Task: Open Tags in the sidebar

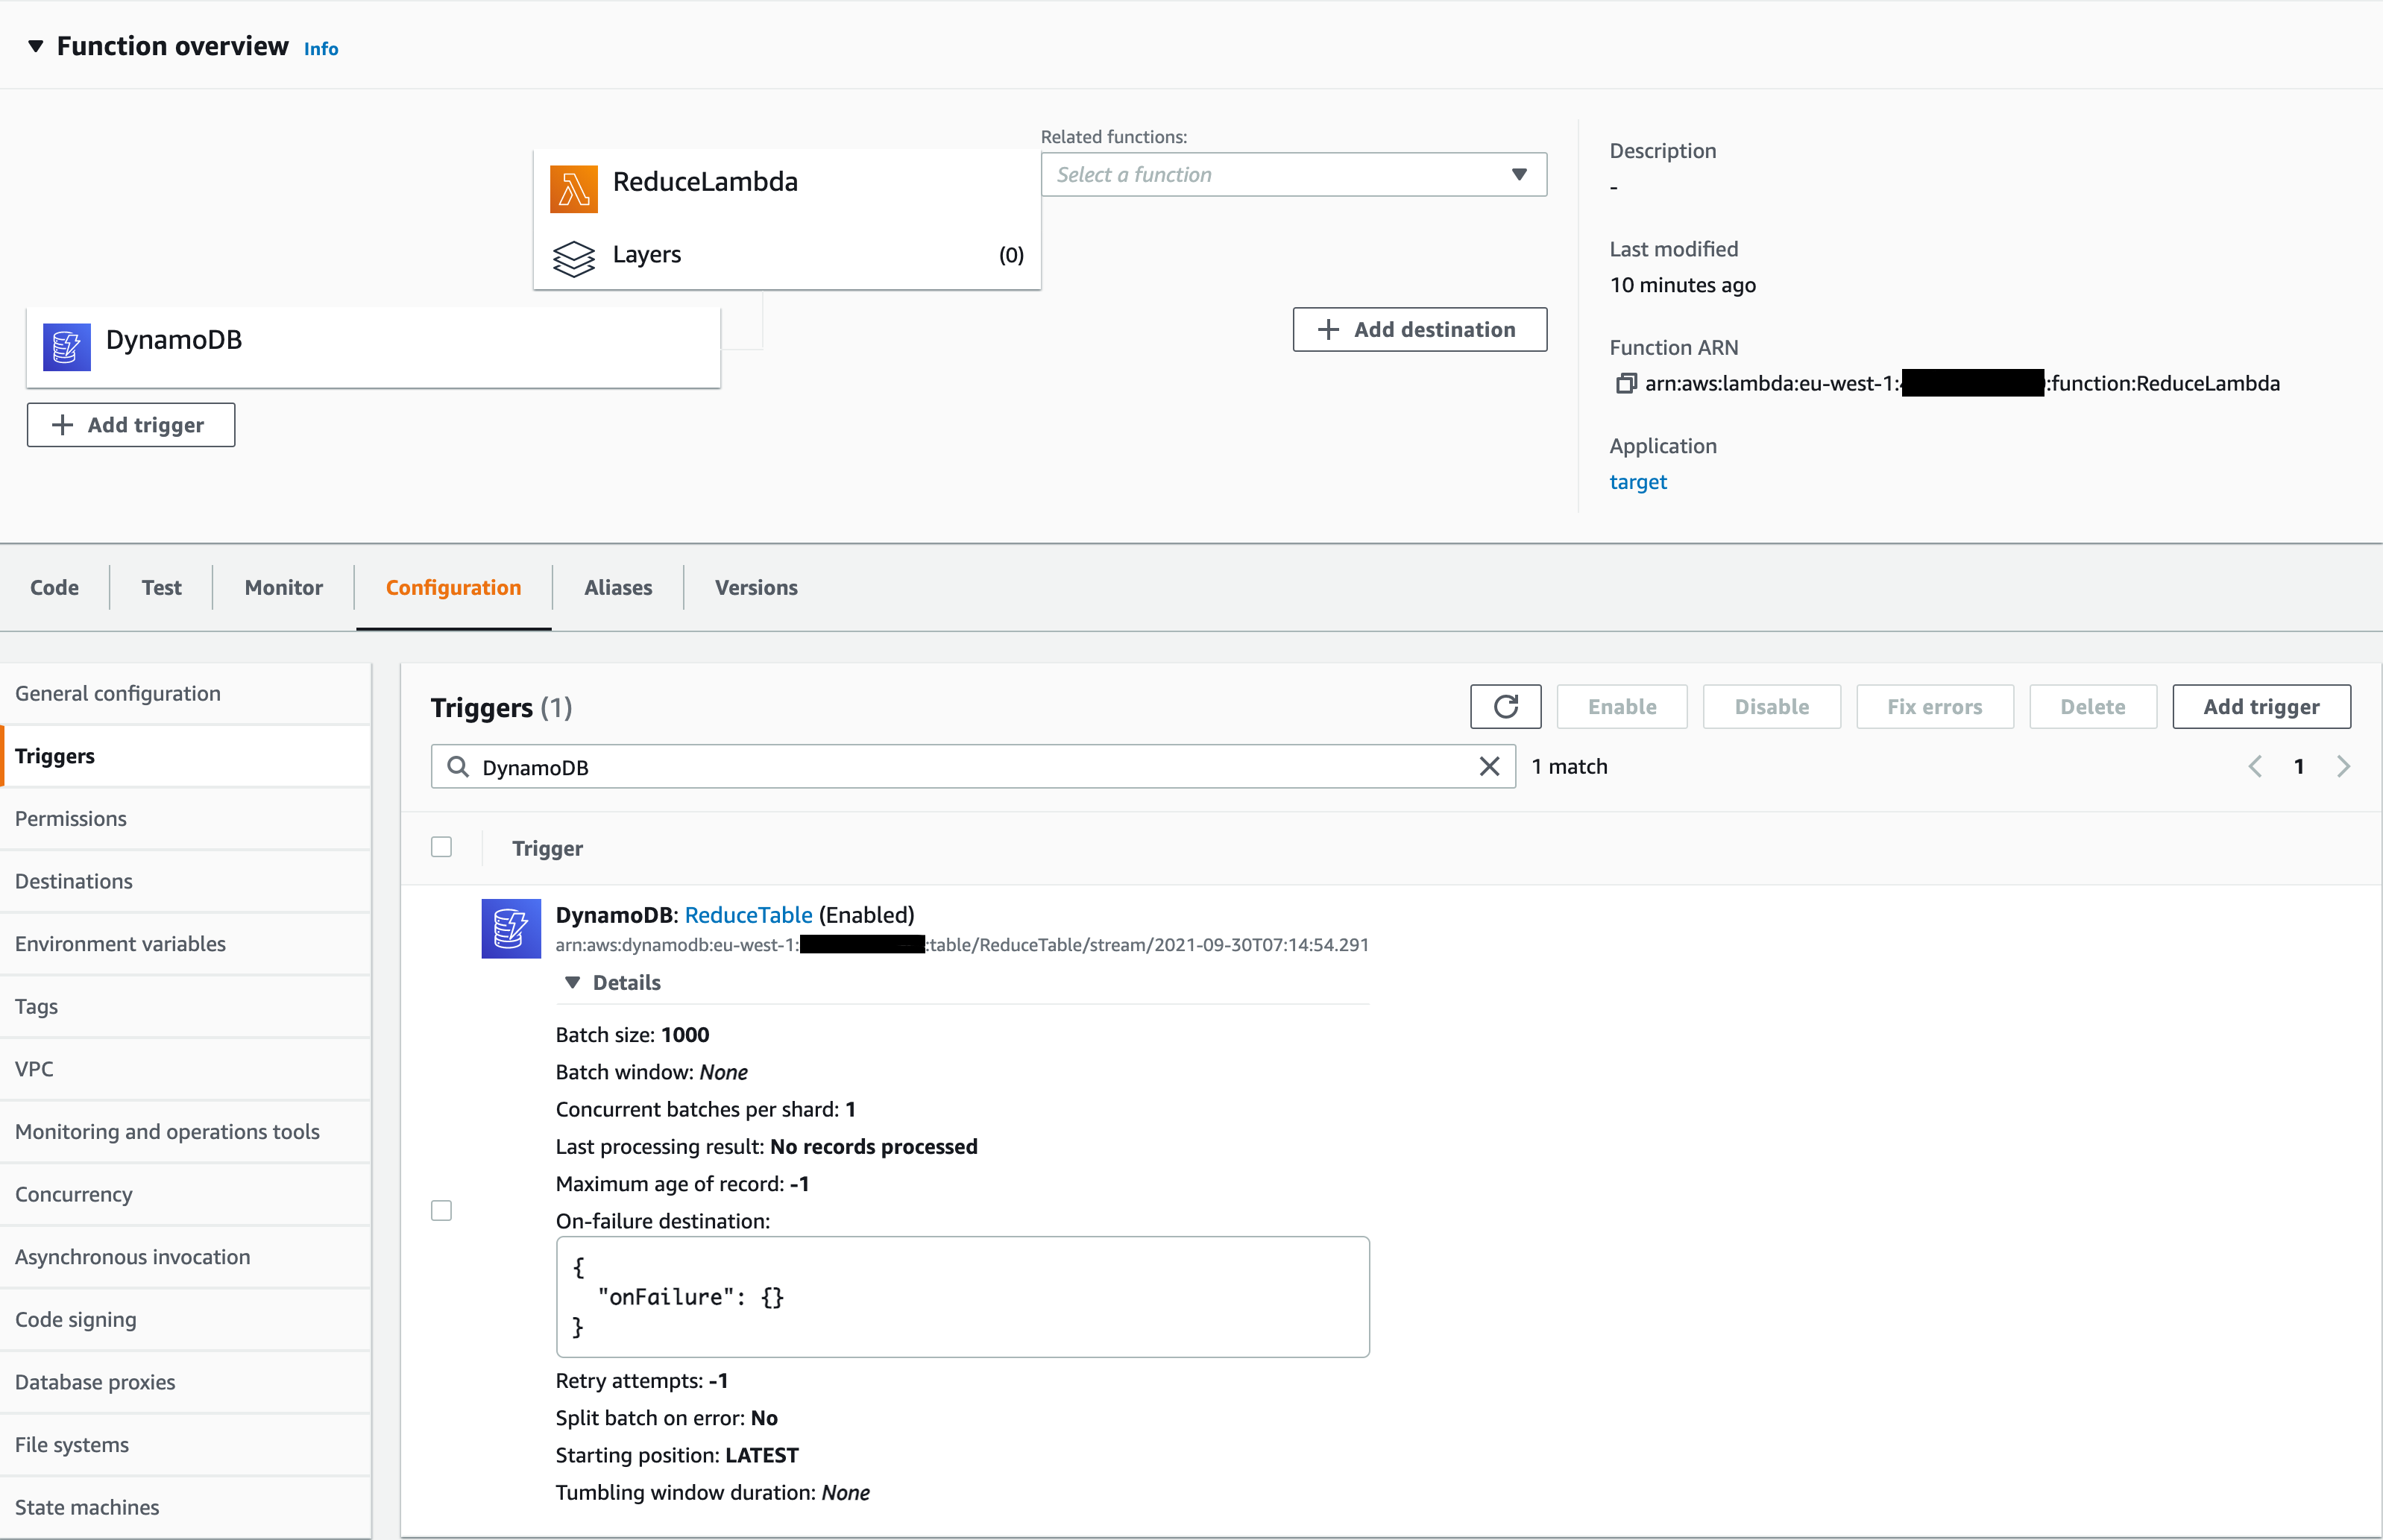Action: [x=186, y=1006]
